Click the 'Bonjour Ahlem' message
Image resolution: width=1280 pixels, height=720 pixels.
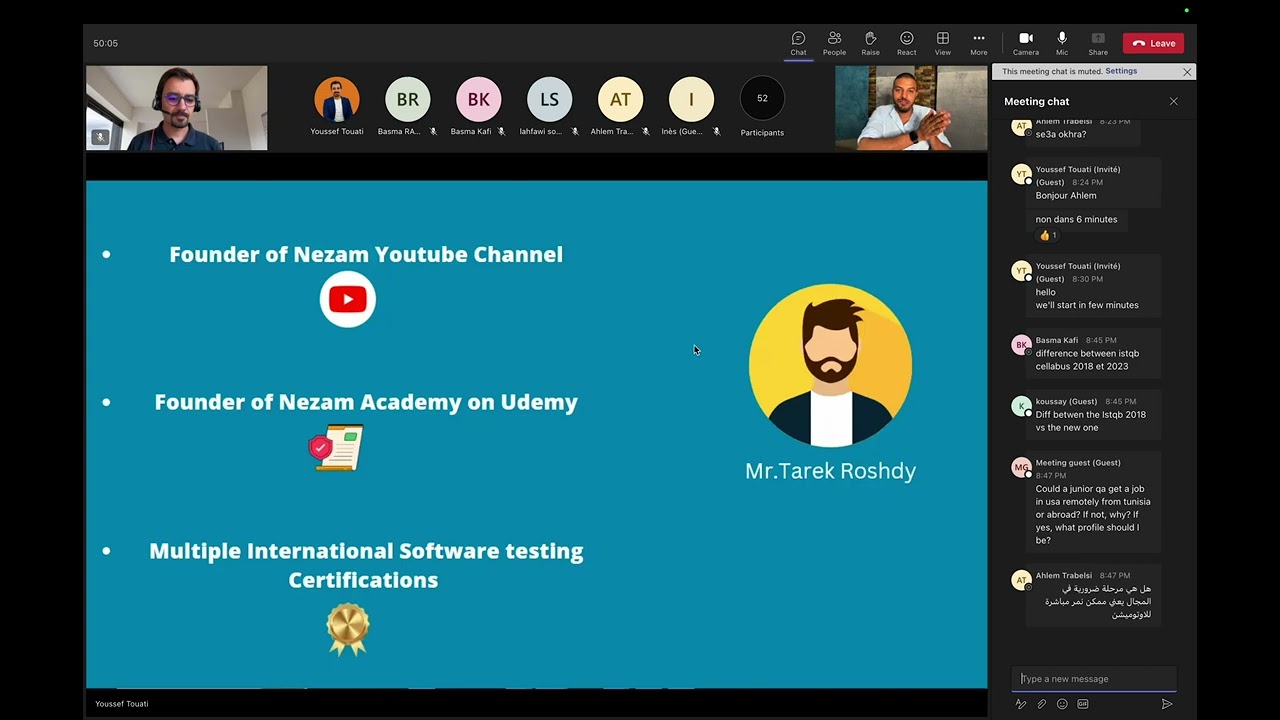[1066, 196]
